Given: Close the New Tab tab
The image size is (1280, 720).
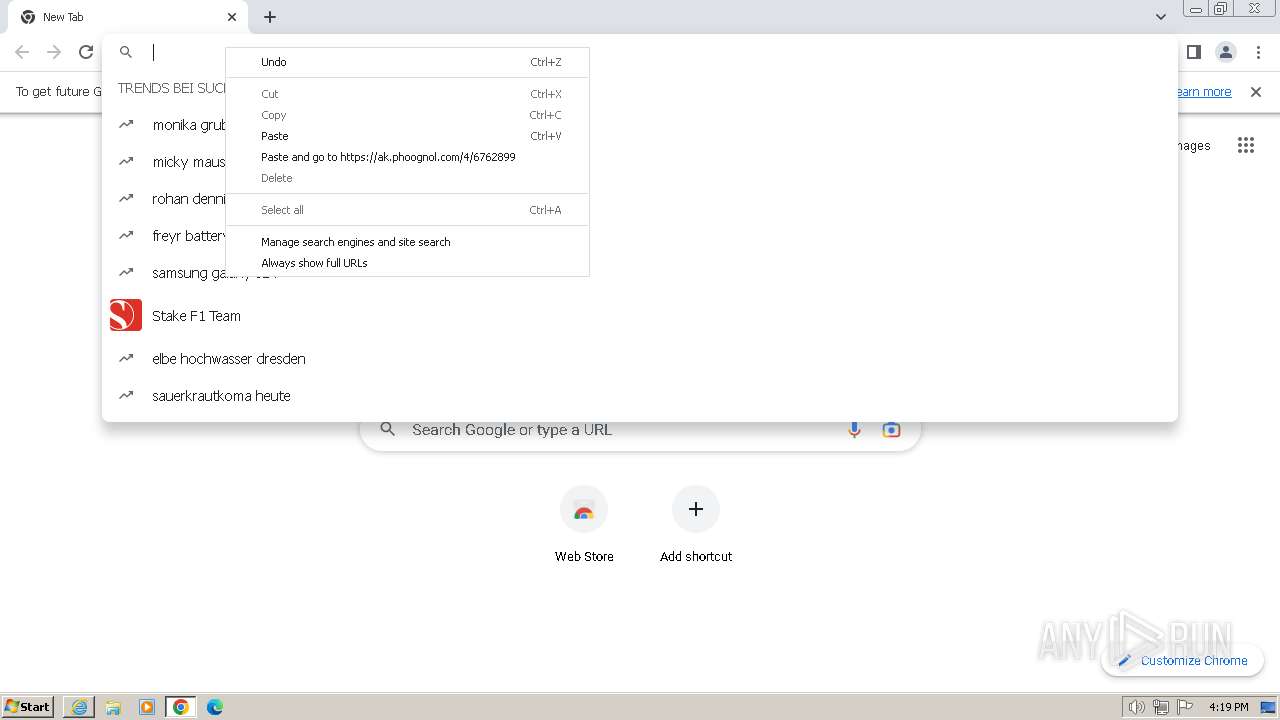Looking at the screenshot, I should [232, 17].
